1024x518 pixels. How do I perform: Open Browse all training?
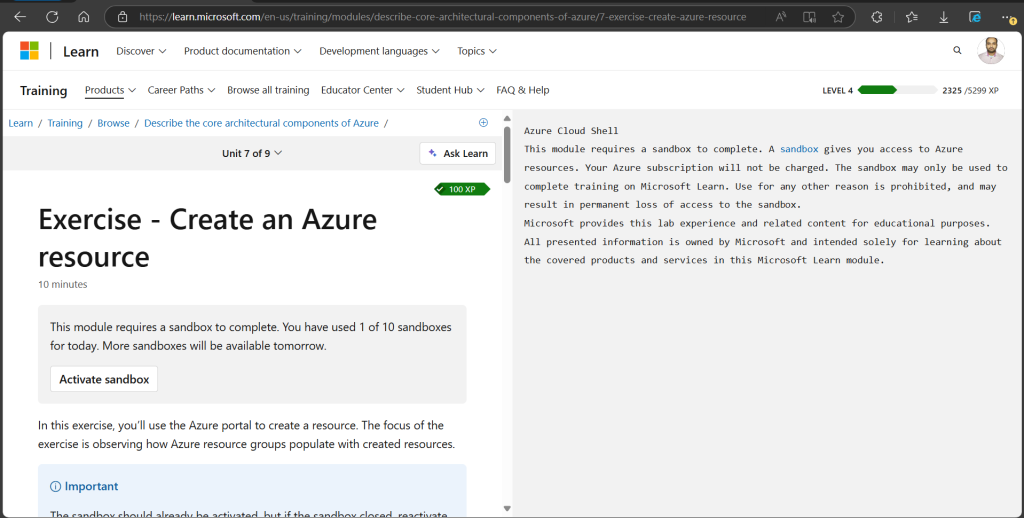(268, 90)
